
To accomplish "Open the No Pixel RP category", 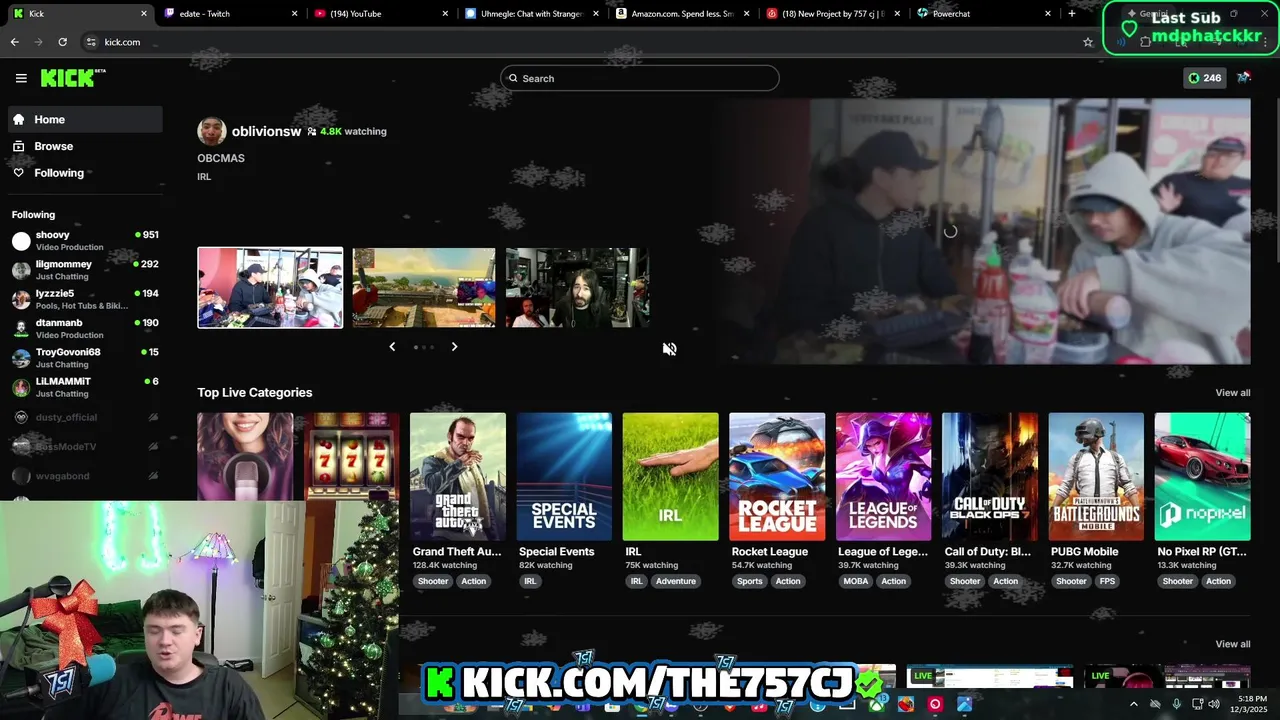I will 1202,476.
